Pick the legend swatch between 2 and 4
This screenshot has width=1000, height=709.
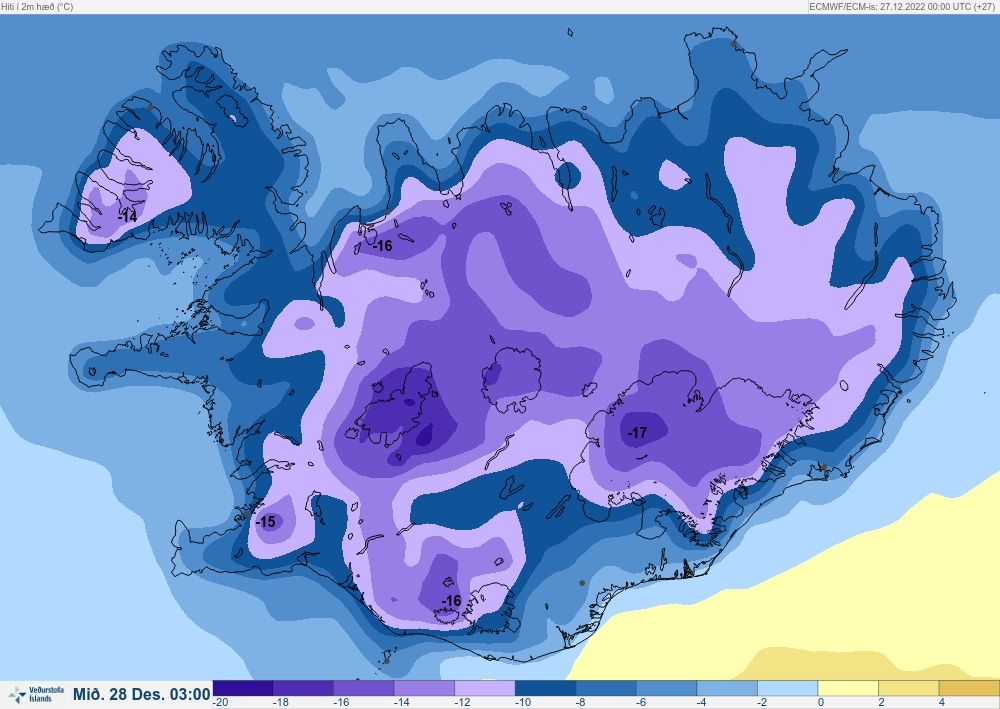click(909, 689)
